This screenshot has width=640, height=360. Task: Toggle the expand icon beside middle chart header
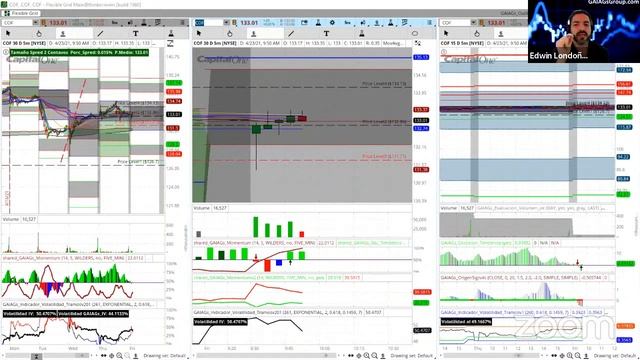[418, 43]
